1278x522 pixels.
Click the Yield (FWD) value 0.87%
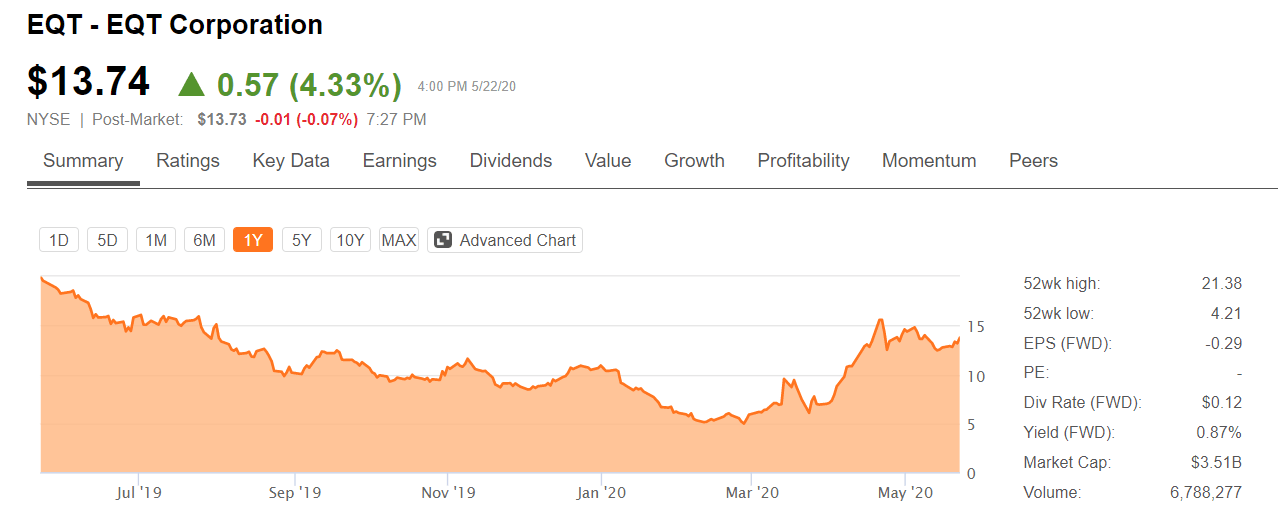coord(1219,433)
